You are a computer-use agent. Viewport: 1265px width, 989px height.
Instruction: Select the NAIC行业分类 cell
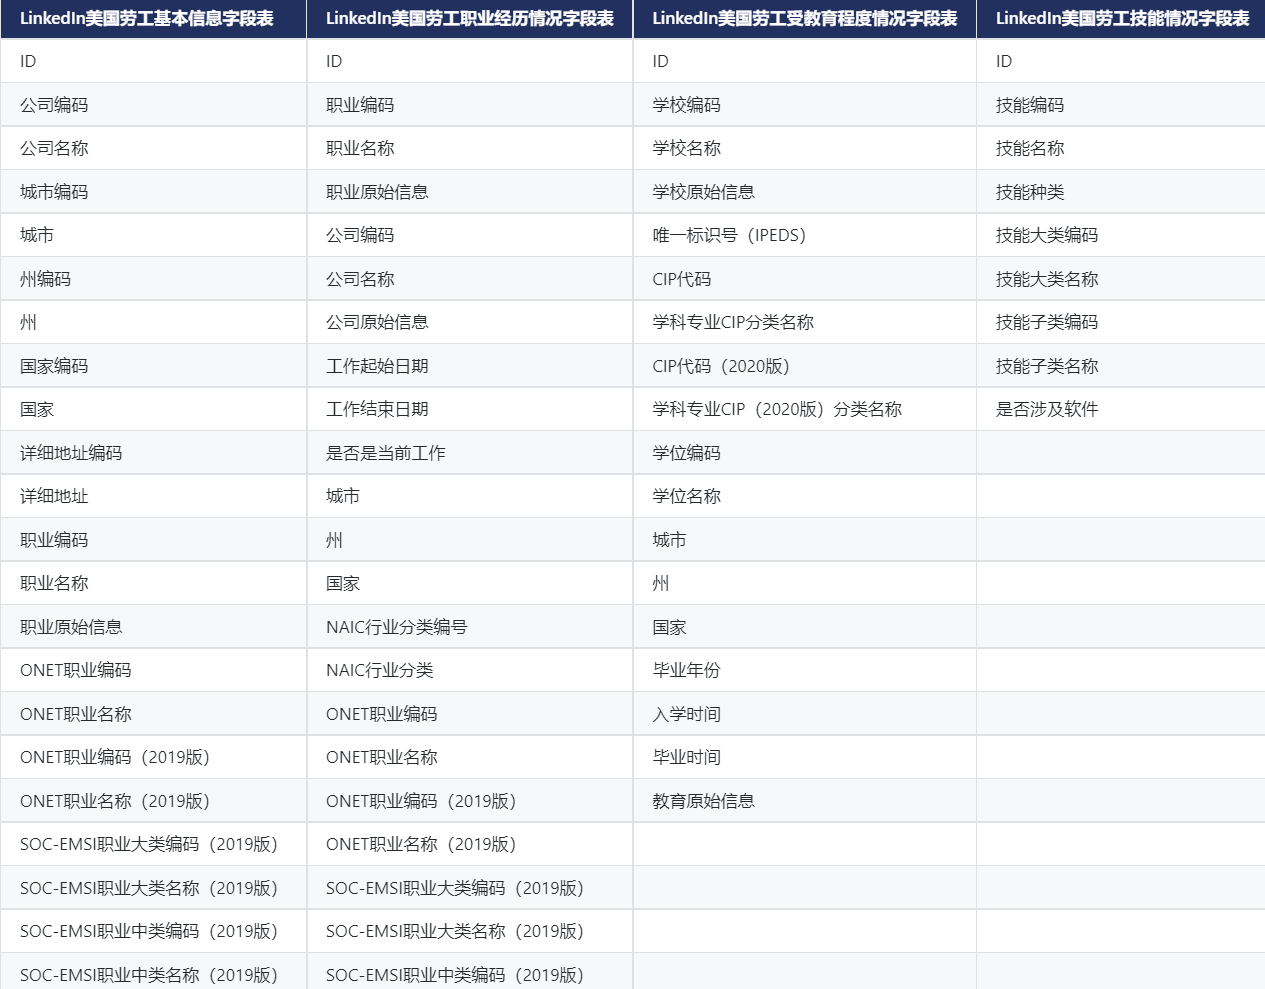pyautogui.click(x=470, y=670)
